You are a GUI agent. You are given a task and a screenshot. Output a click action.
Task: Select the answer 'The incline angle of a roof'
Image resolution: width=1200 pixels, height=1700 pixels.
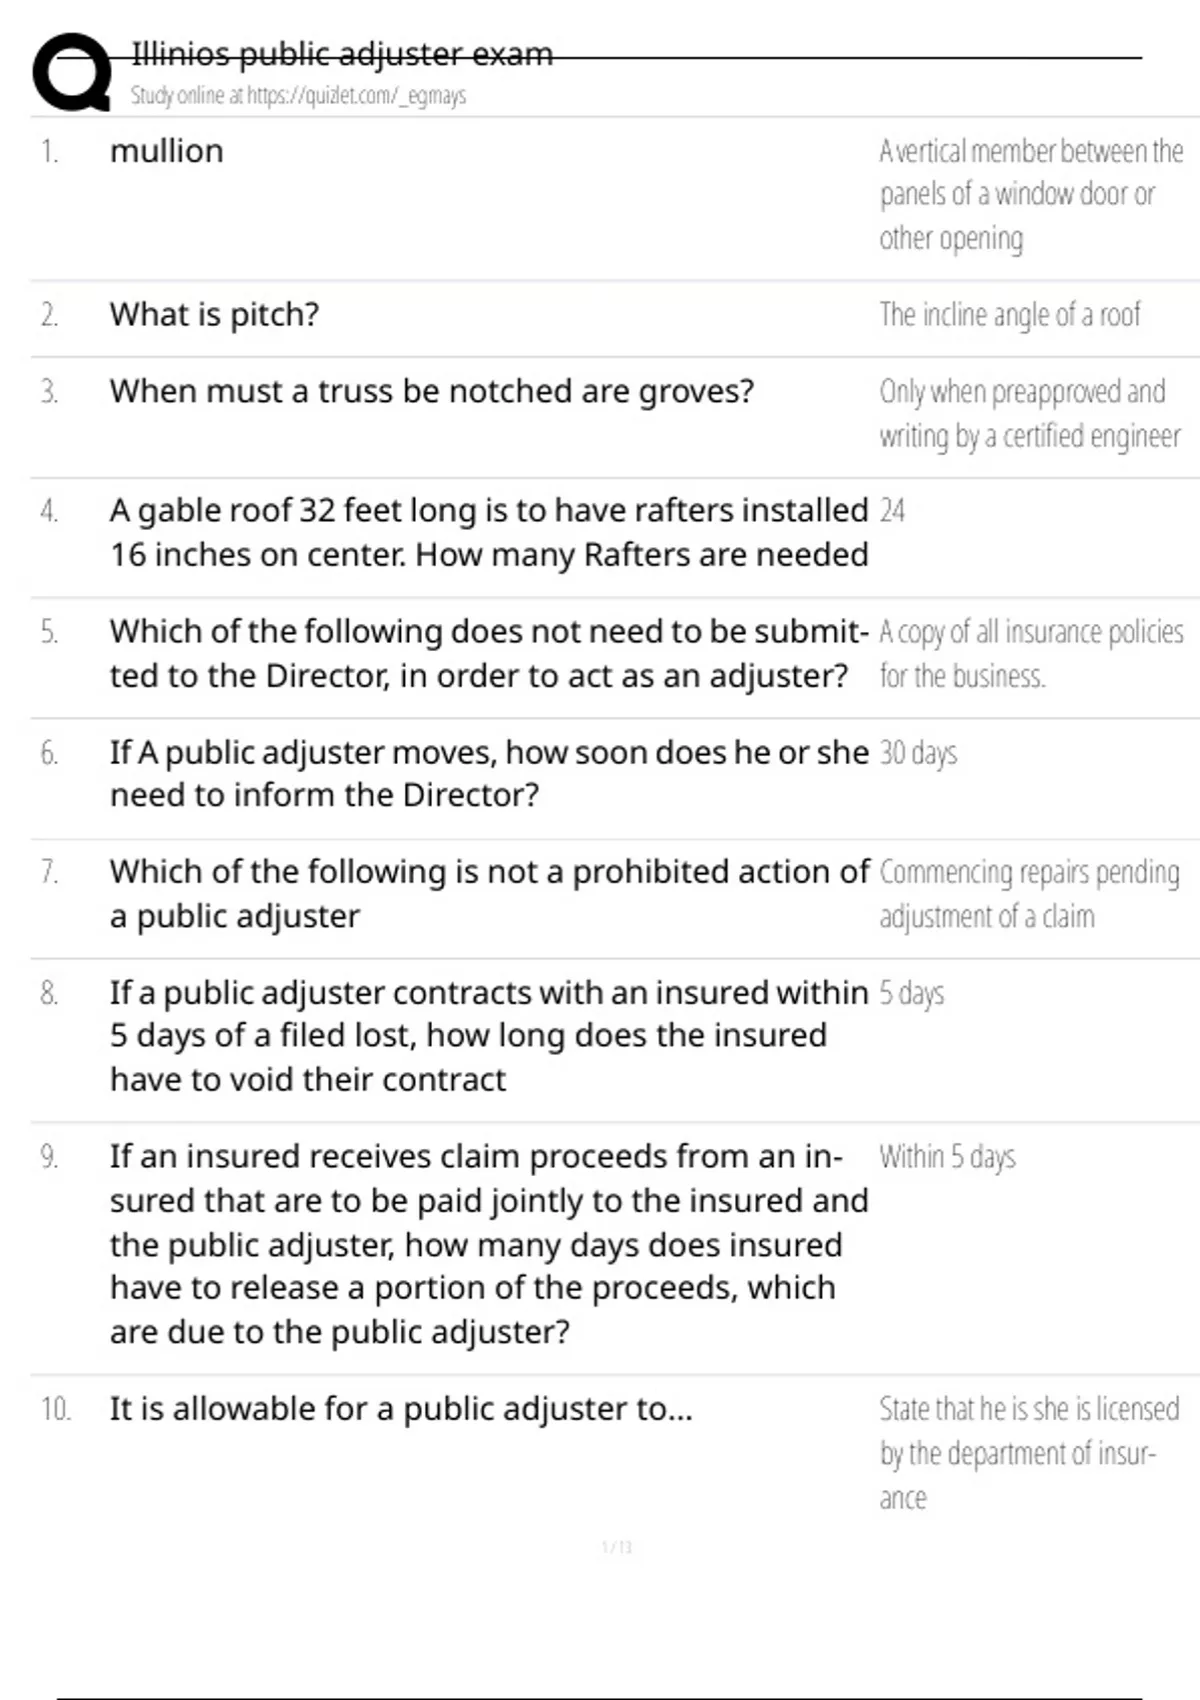click(x=1009, y=315)
